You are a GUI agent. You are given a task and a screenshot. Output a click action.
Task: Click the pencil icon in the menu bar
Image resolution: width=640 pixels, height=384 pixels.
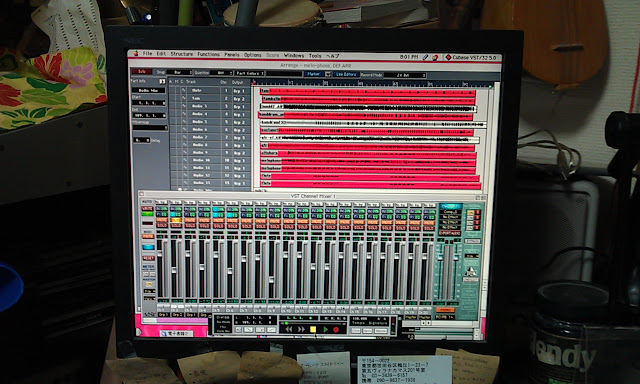[x=425, y=57]
